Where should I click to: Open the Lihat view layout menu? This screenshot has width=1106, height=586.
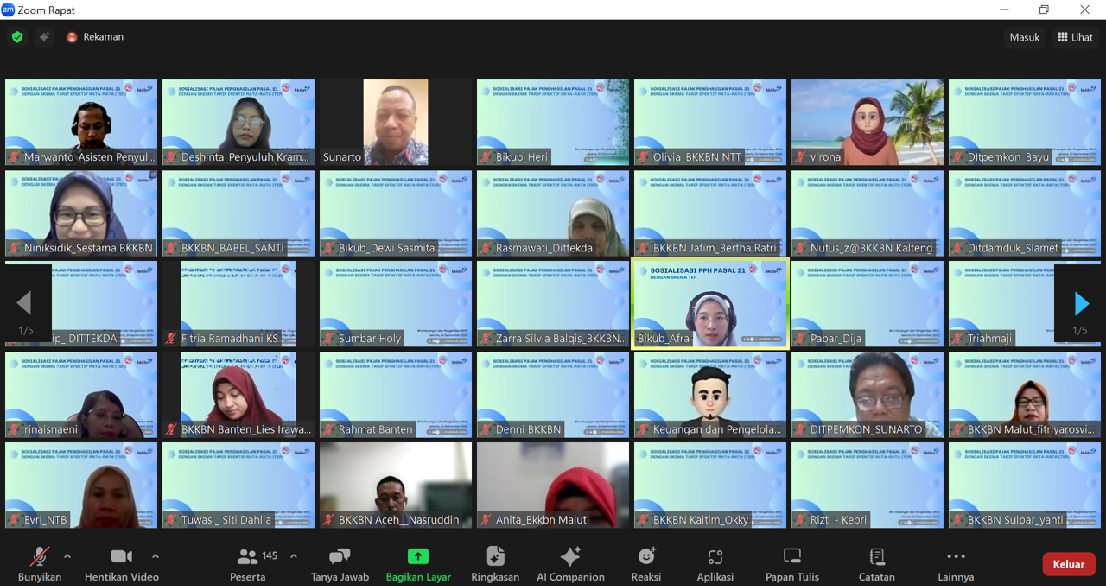pos(1075,37)
